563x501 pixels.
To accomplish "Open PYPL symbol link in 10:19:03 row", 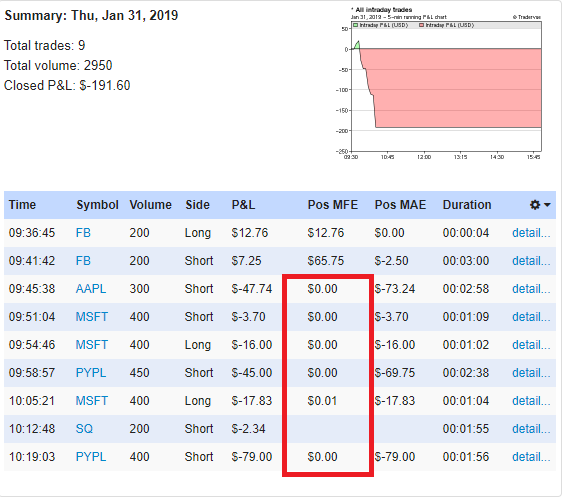I will 91,457.
